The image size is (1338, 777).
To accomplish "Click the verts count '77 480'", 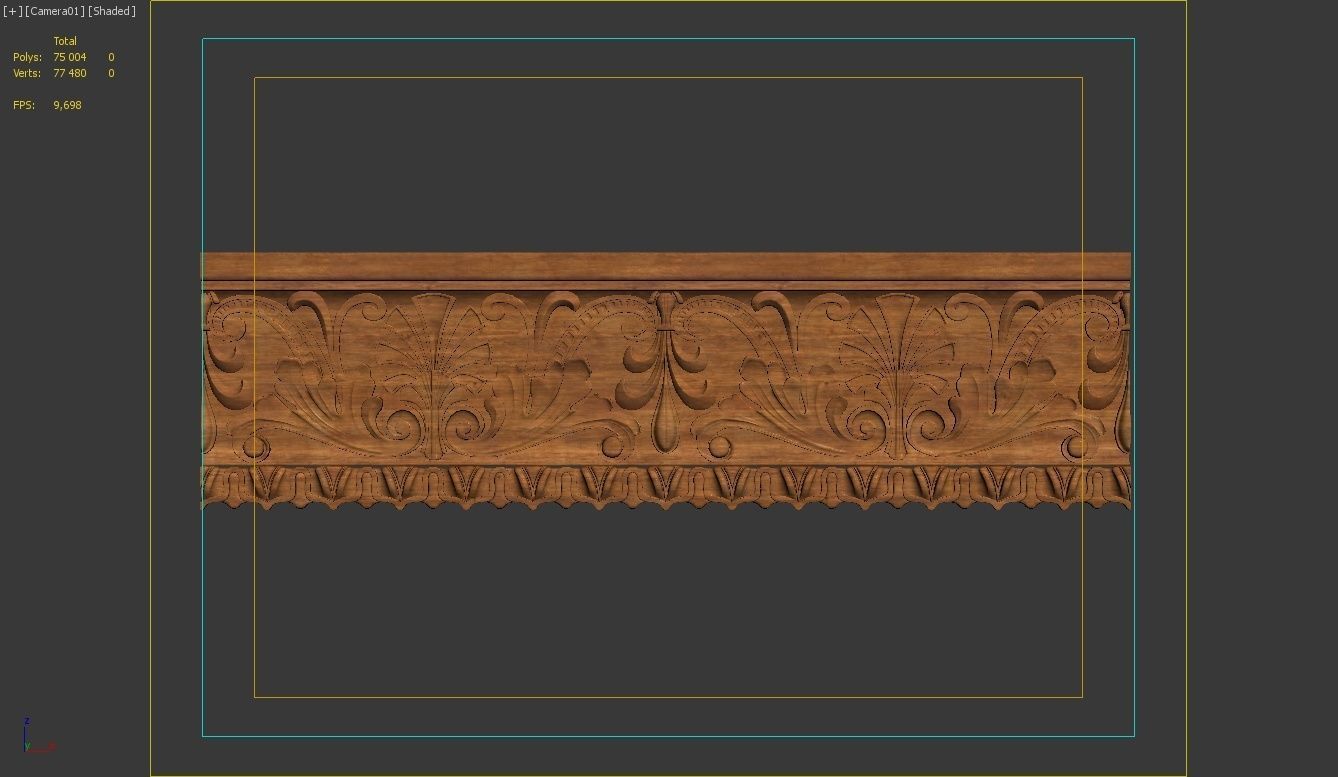I will point(70,73).
